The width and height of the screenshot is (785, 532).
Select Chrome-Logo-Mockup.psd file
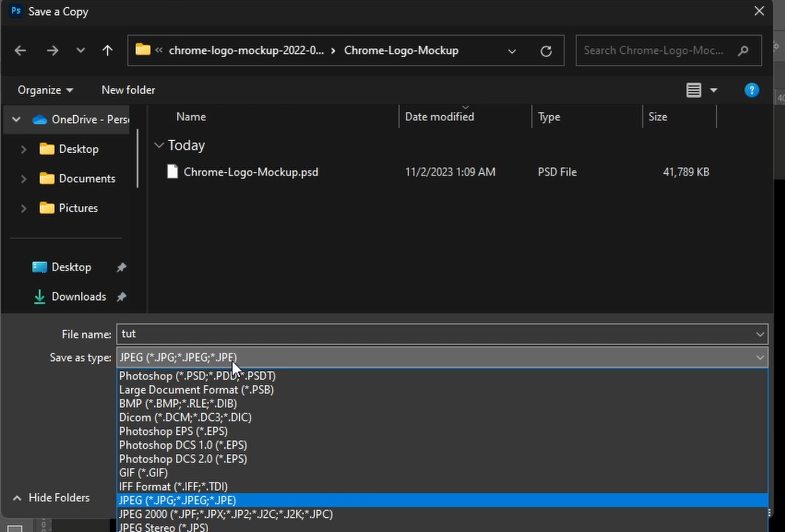coord(251,172)
